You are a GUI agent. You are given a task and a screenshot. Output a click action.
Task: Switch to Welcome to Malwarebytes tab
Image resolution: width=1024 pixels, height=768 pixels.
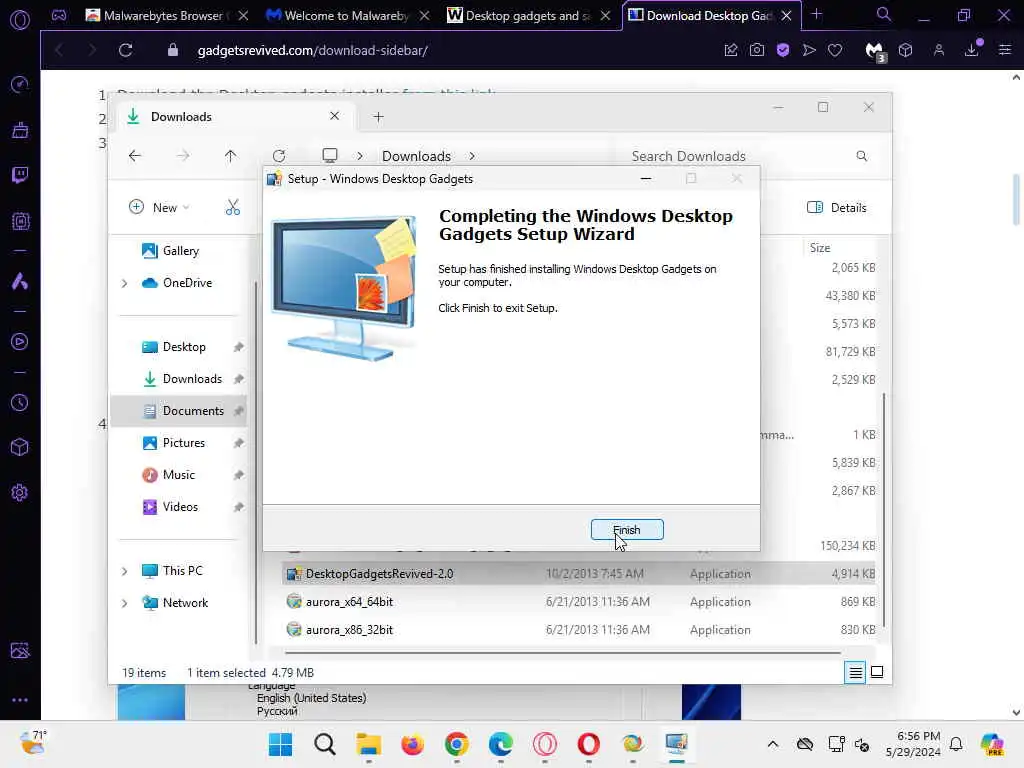point(346,15)
